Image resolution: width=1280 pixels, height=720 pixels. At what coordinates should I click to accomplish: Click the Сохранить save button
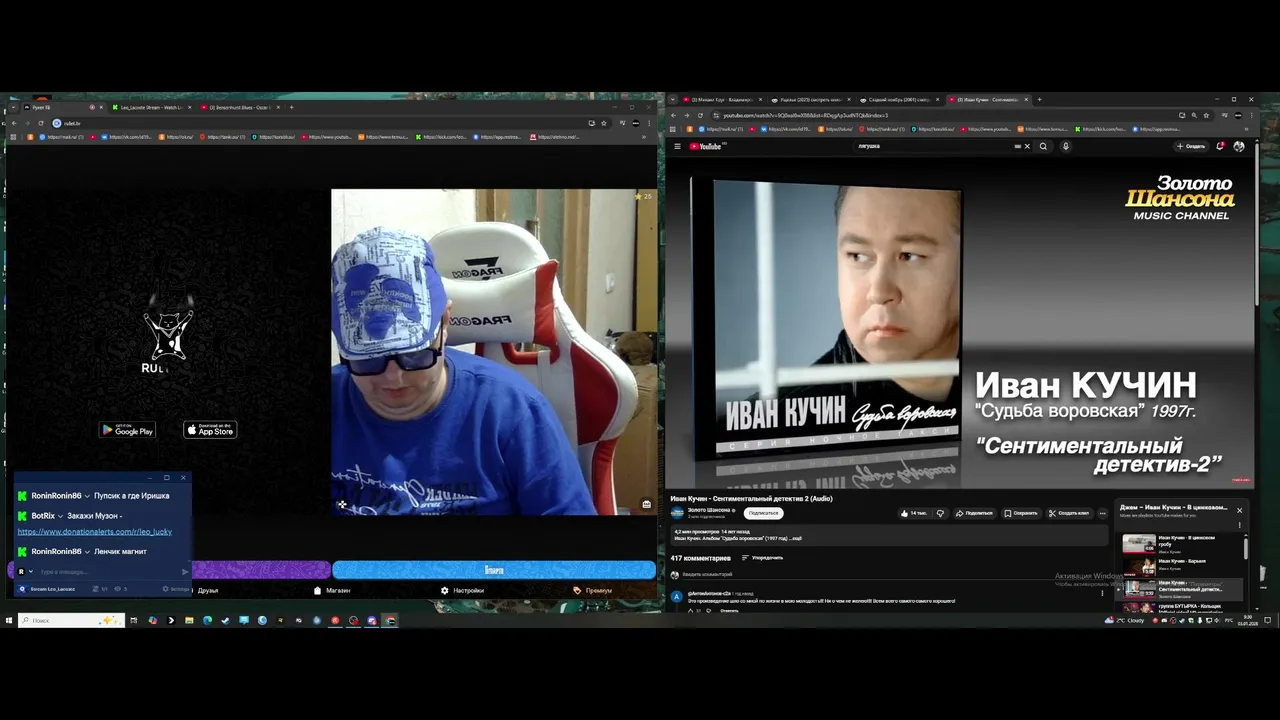coord(1021,513)
